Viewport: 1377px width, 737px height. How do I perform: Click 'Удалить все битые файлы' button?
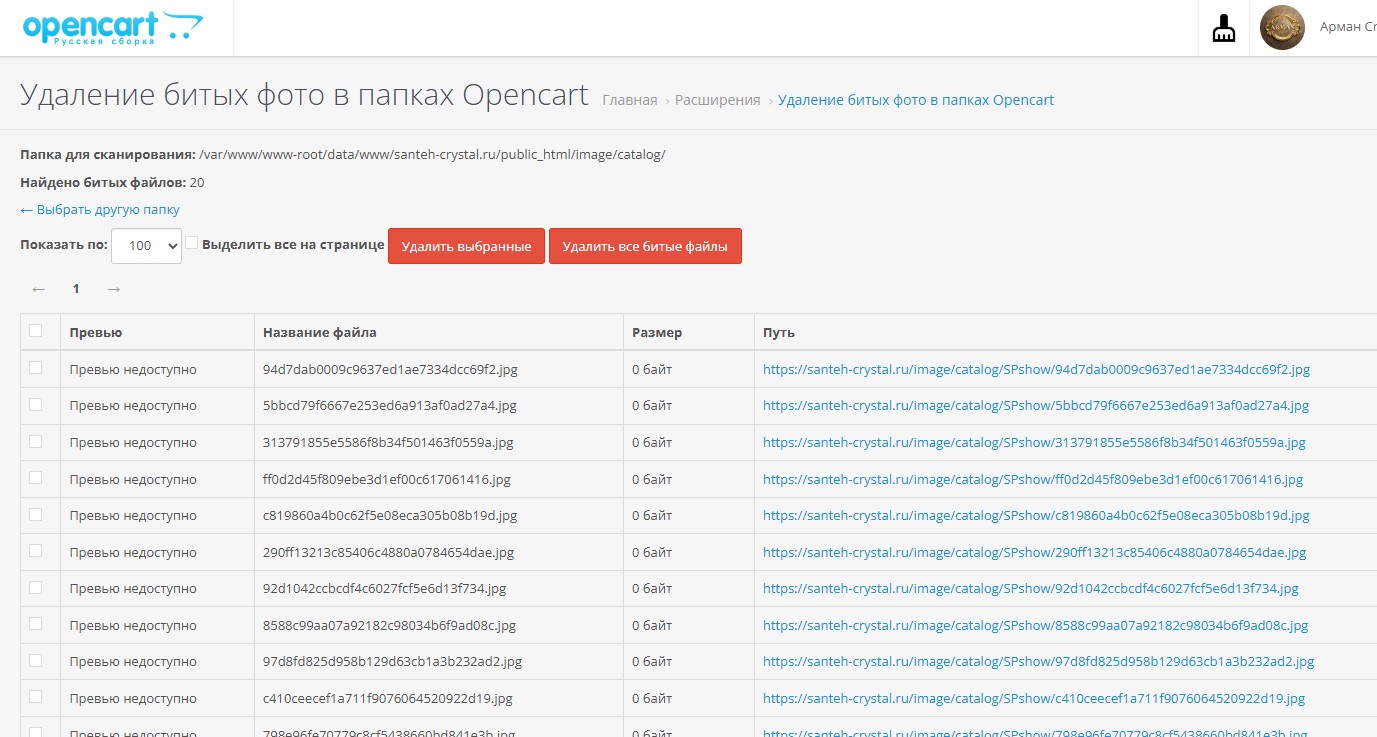tap(645, 246)
